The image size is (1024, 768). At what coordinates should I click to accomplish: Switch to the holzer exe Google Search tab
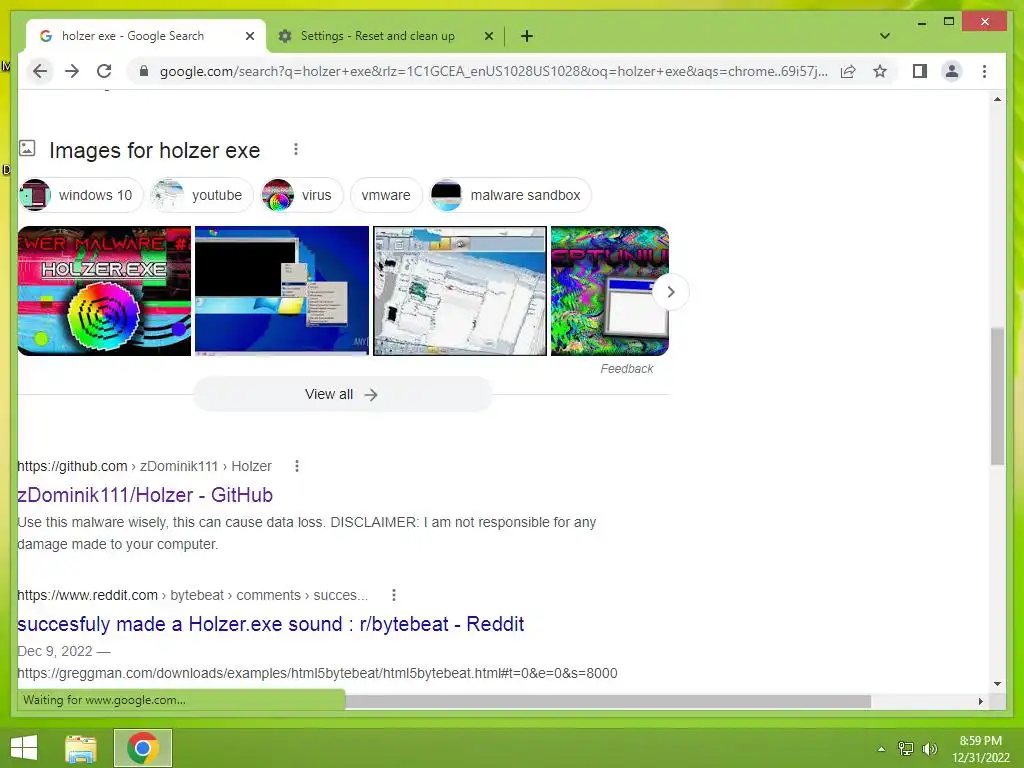pos(133,36)
